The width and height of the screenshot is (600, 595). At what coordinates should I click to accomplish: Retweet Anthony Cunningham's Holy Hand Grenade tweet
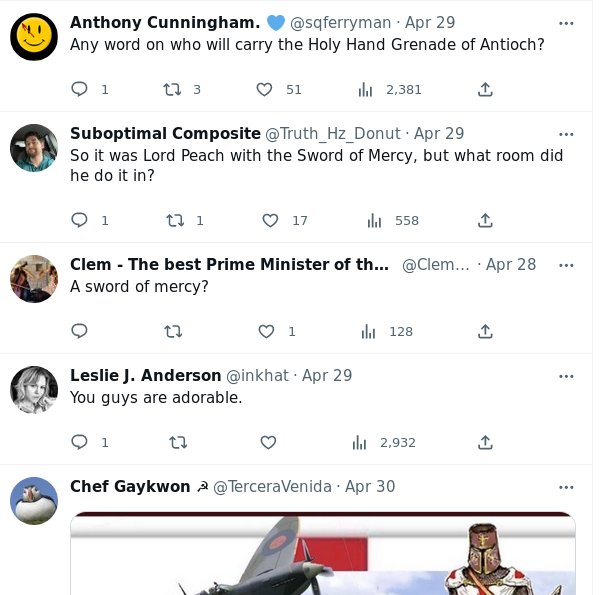click(172, 89)
